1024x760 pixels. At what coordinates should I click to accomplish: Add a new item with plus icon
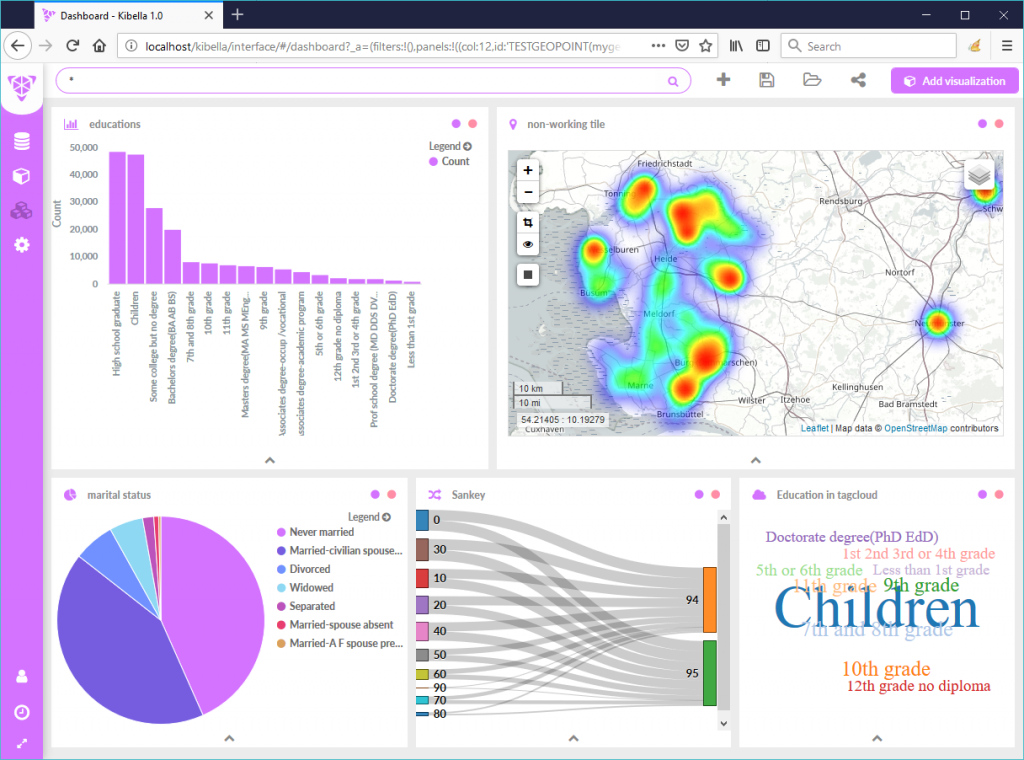click(x=723, y=81)
